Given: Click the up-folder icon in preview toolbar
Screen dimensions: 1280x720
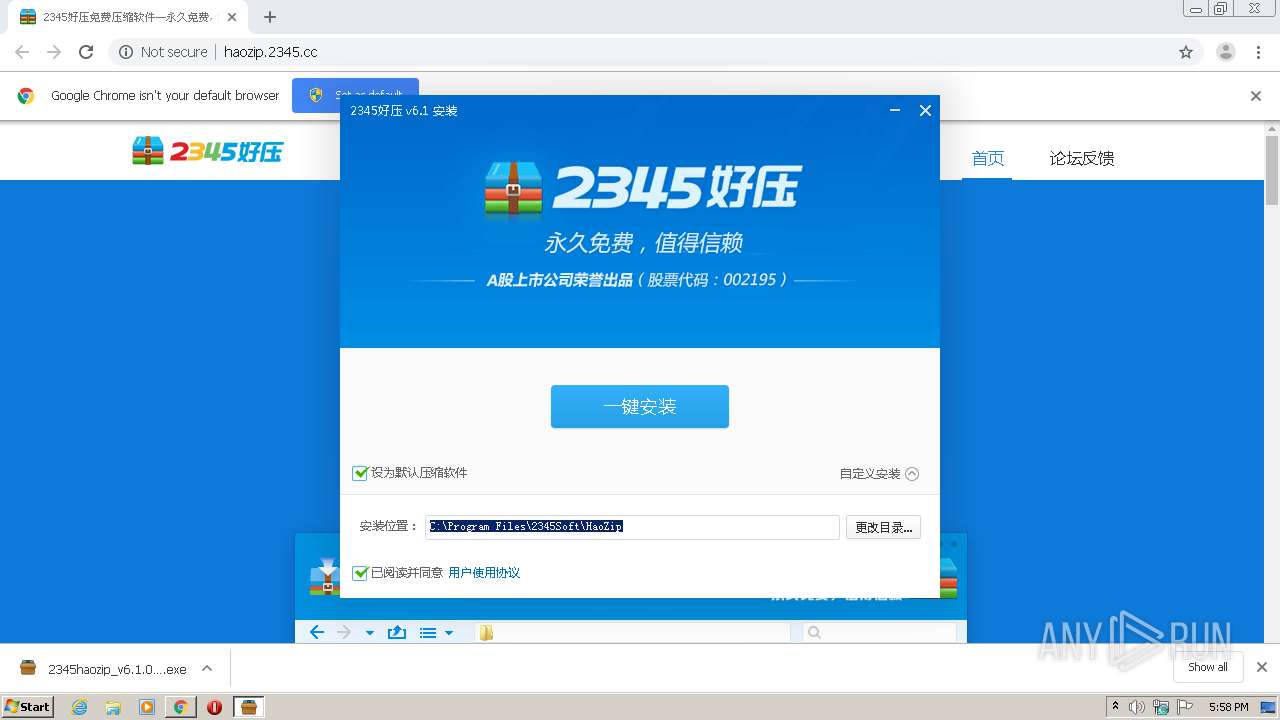Looking at the screenshot, I should [397, 632].
